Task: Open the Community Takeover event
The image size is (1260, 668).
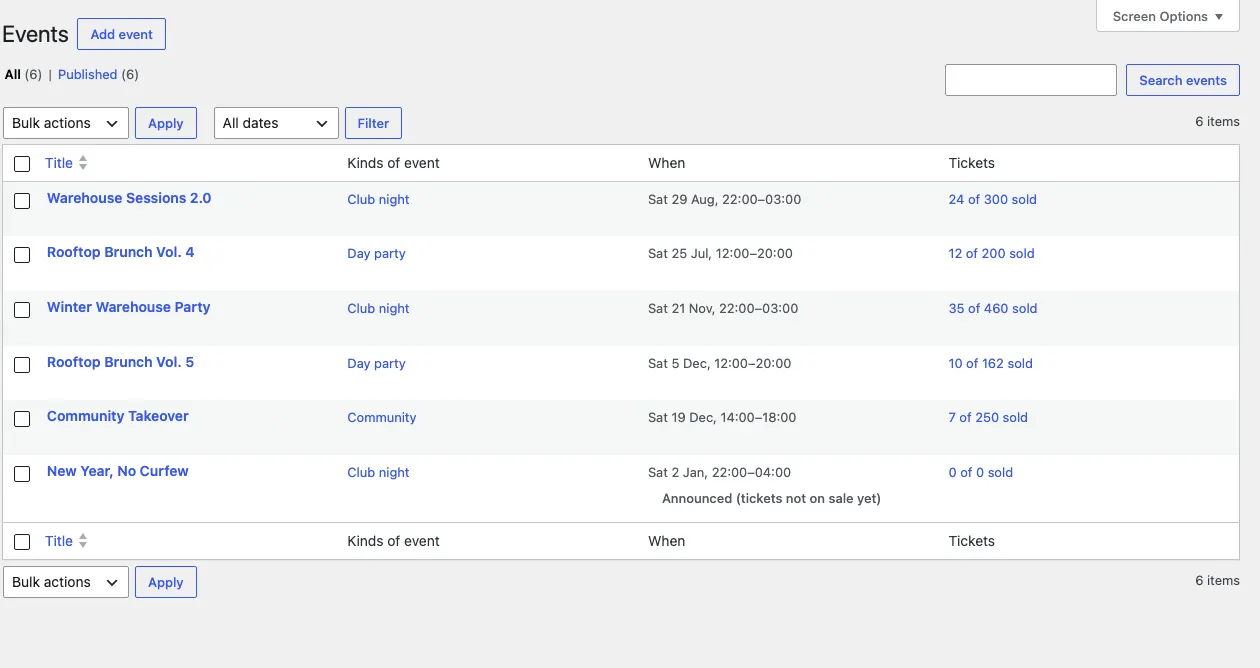Action: 118,416
